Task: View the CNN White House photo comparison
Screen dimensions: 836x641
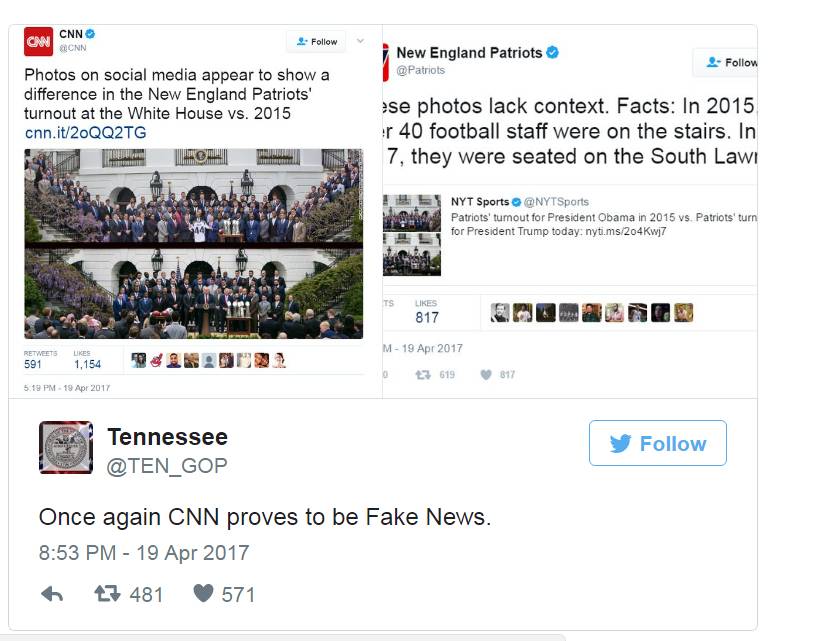Action: point(194,244)
